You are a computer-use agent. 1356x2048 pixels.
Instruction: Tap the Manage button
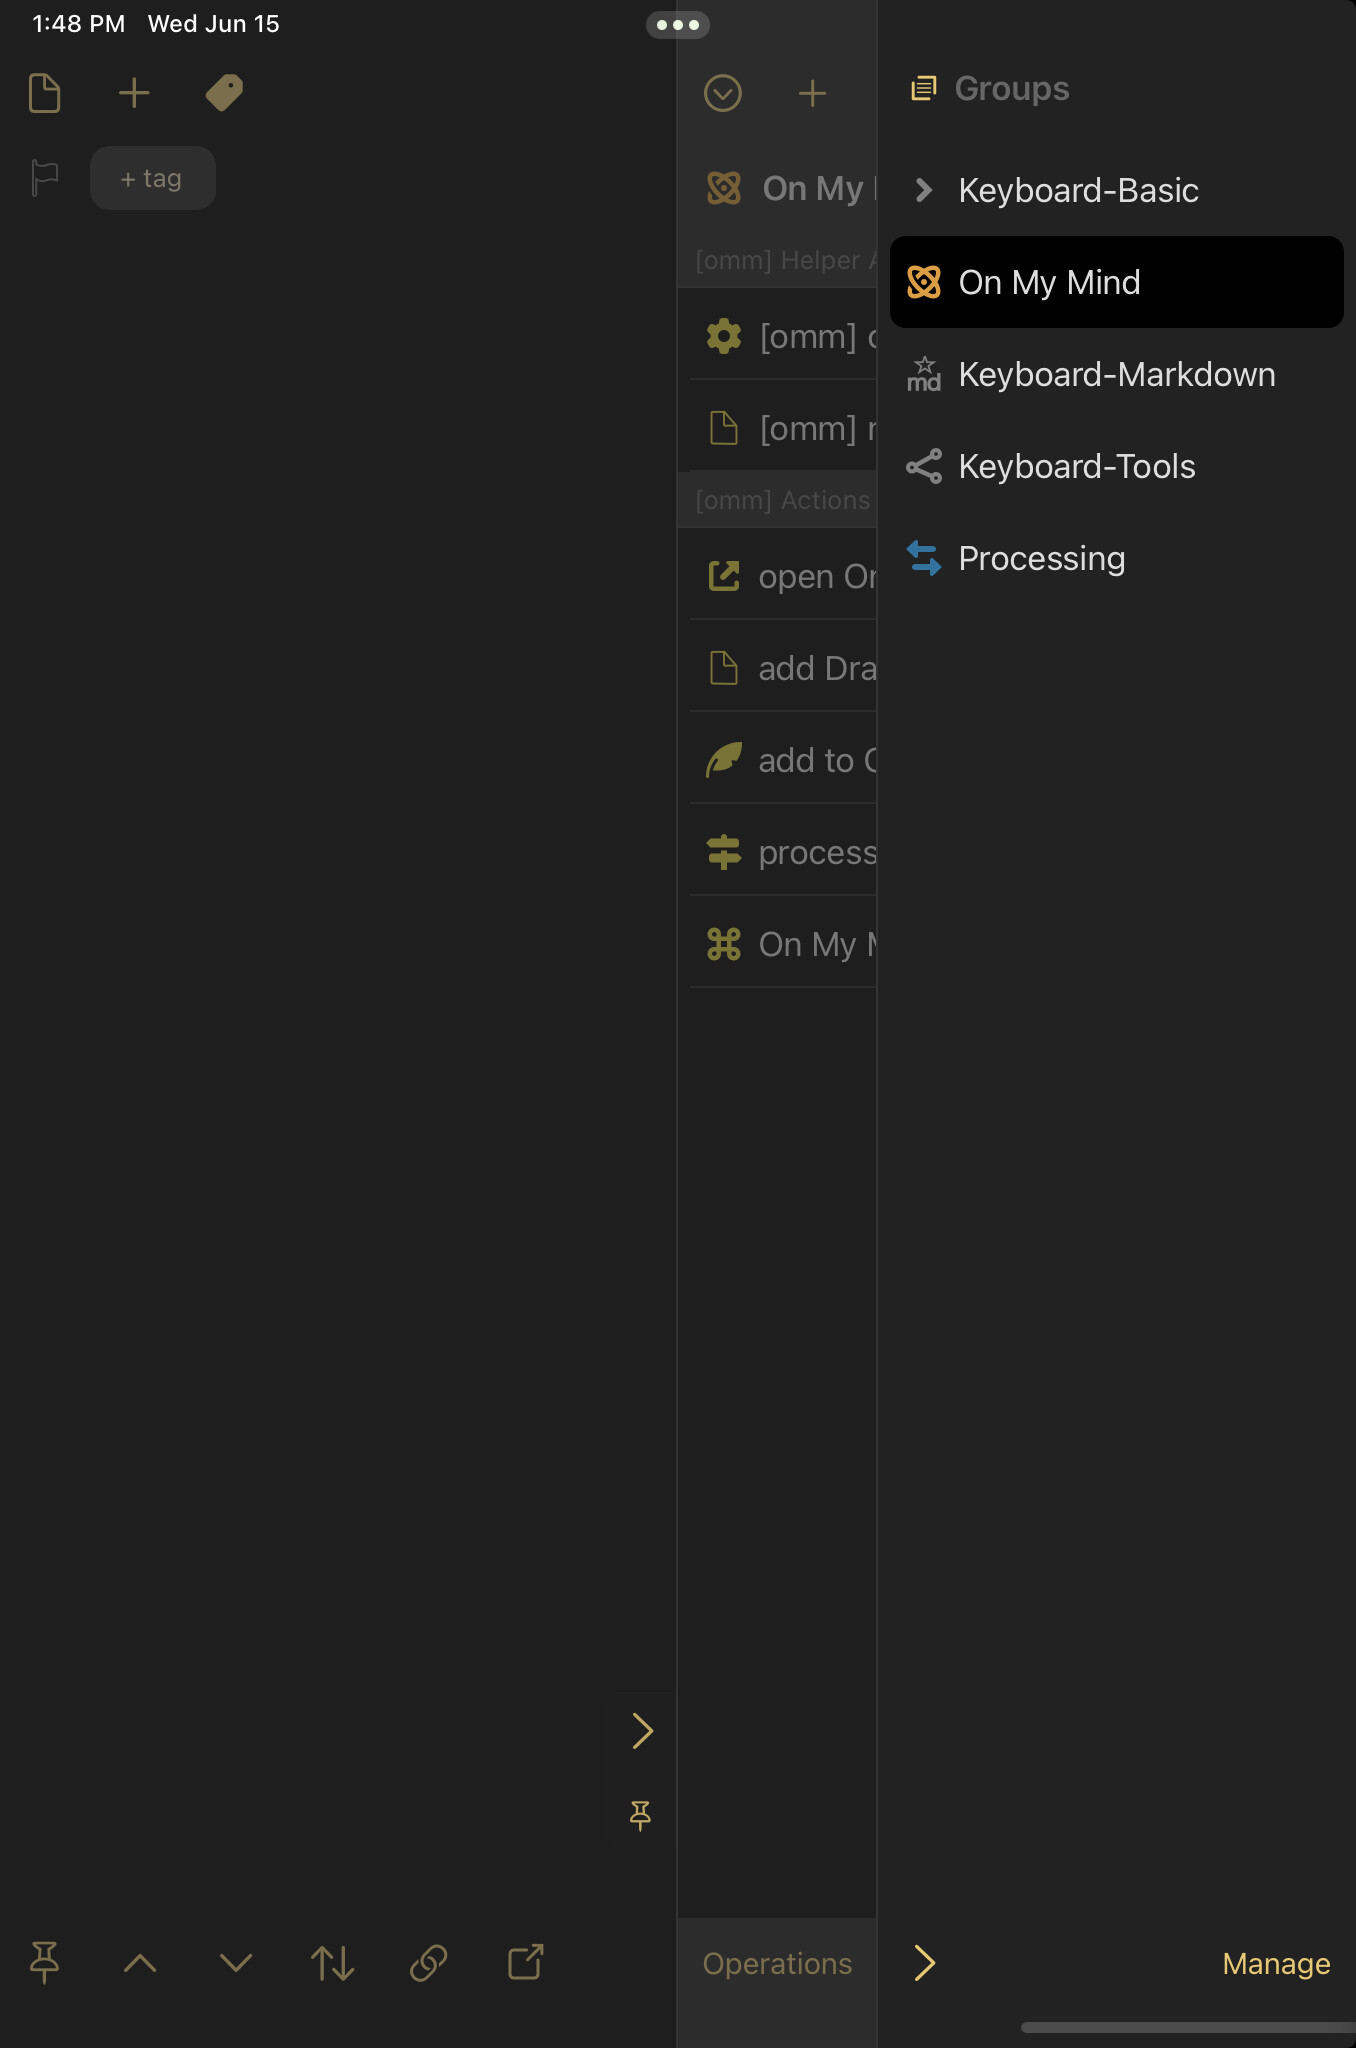[1276, 1964]
